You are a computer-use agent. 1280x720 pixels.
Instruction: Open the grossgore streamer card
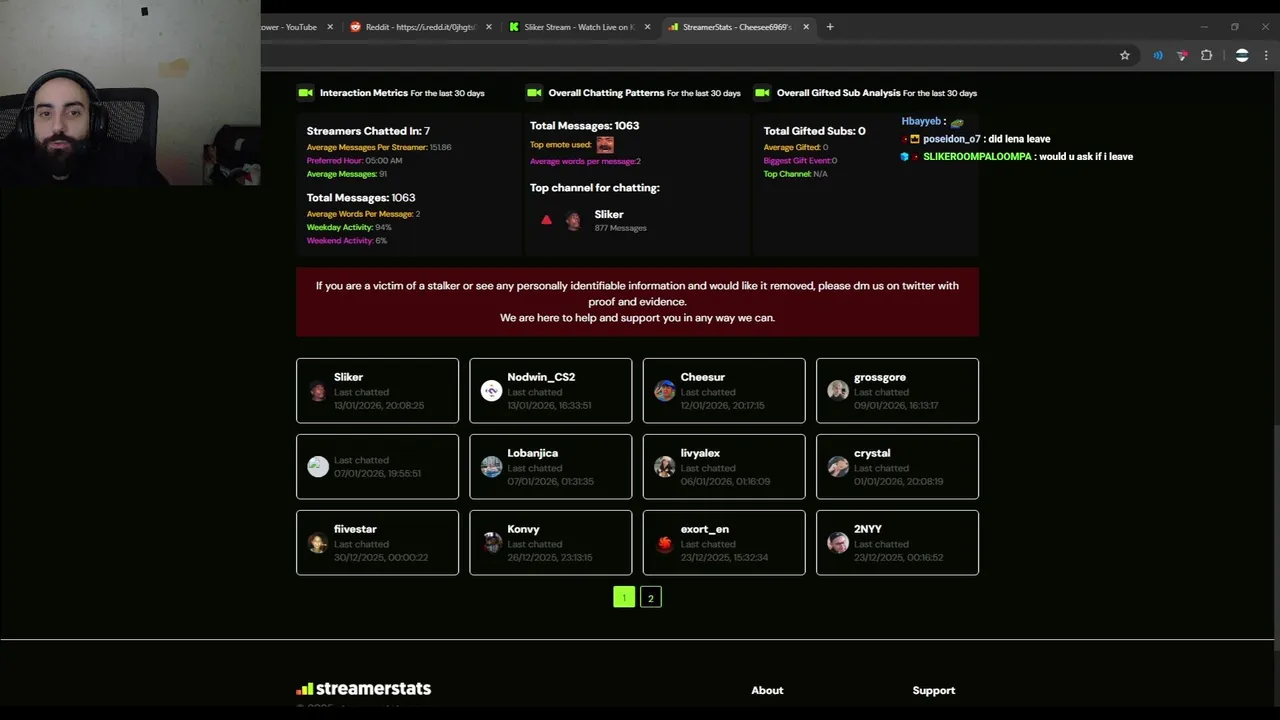tap(897, 390)
